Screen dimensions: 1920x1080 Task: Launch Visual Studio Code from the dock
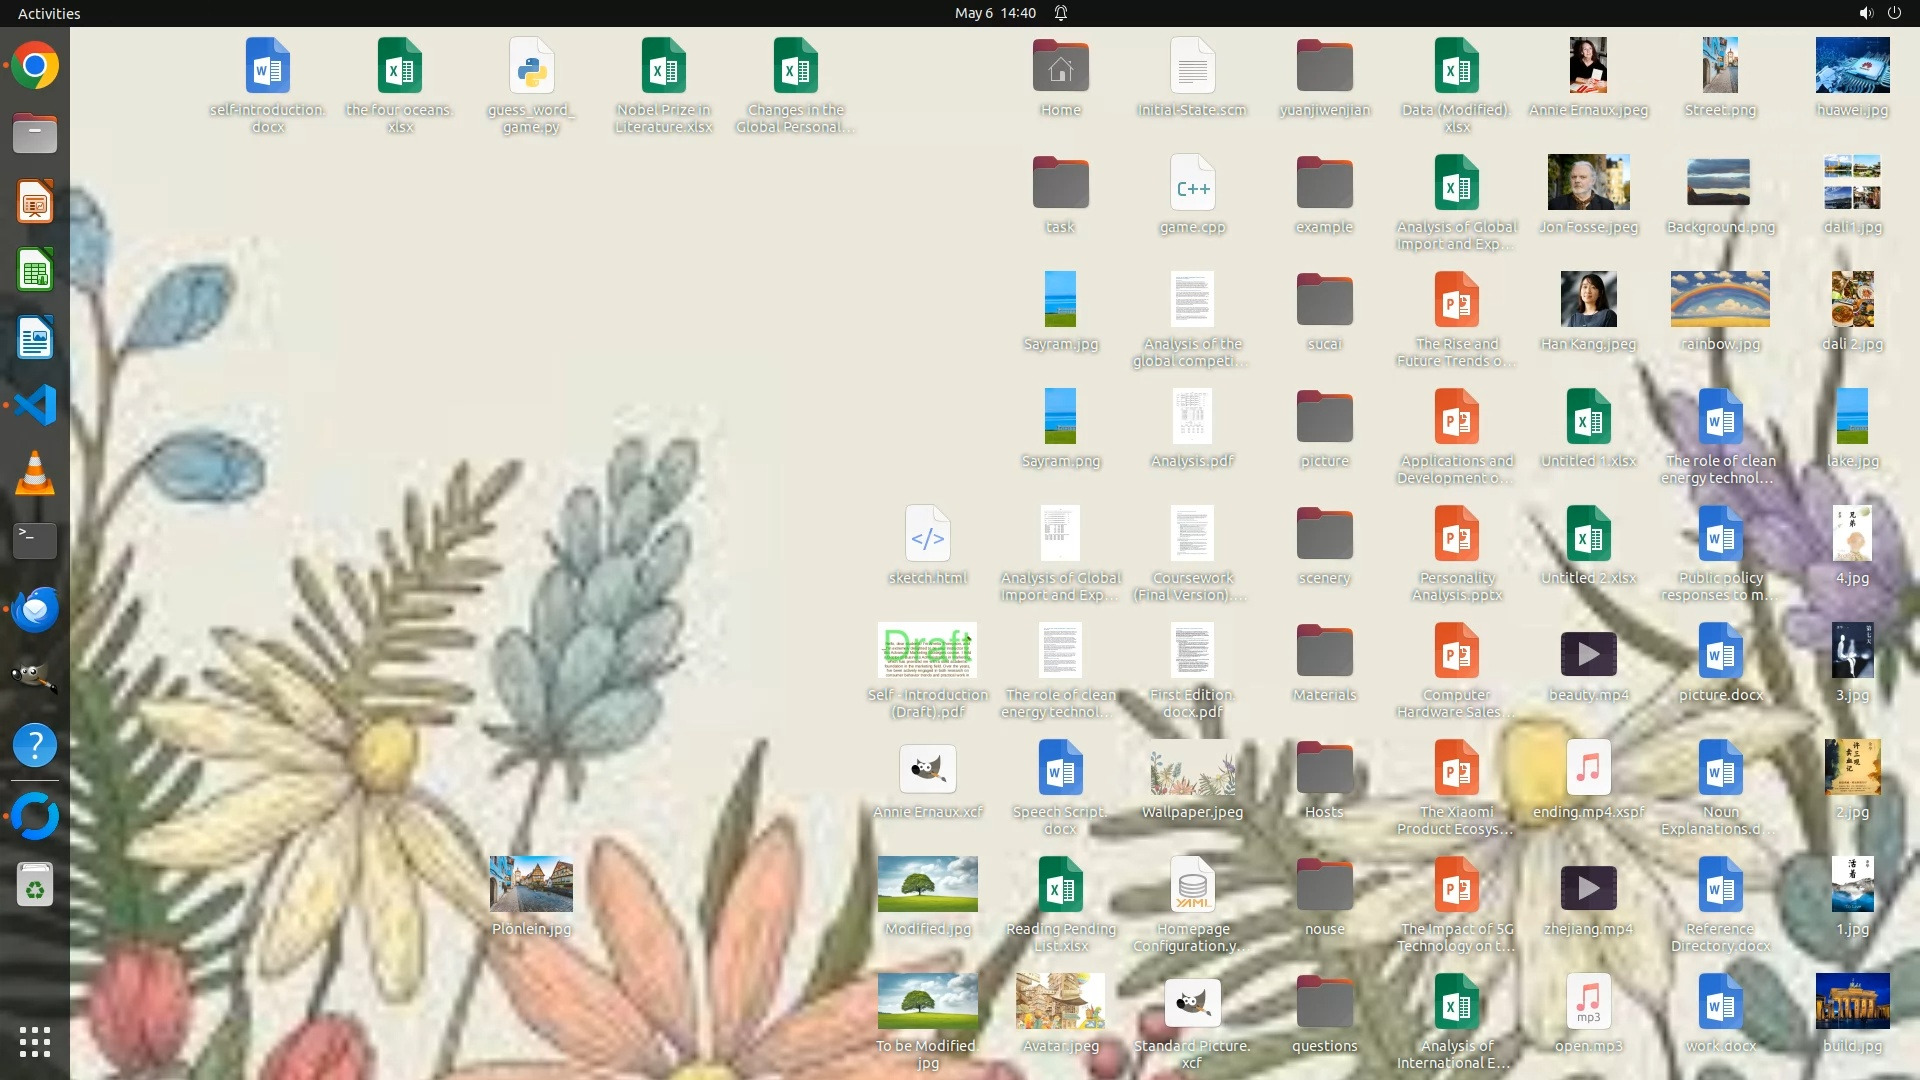tap(35, 405)
